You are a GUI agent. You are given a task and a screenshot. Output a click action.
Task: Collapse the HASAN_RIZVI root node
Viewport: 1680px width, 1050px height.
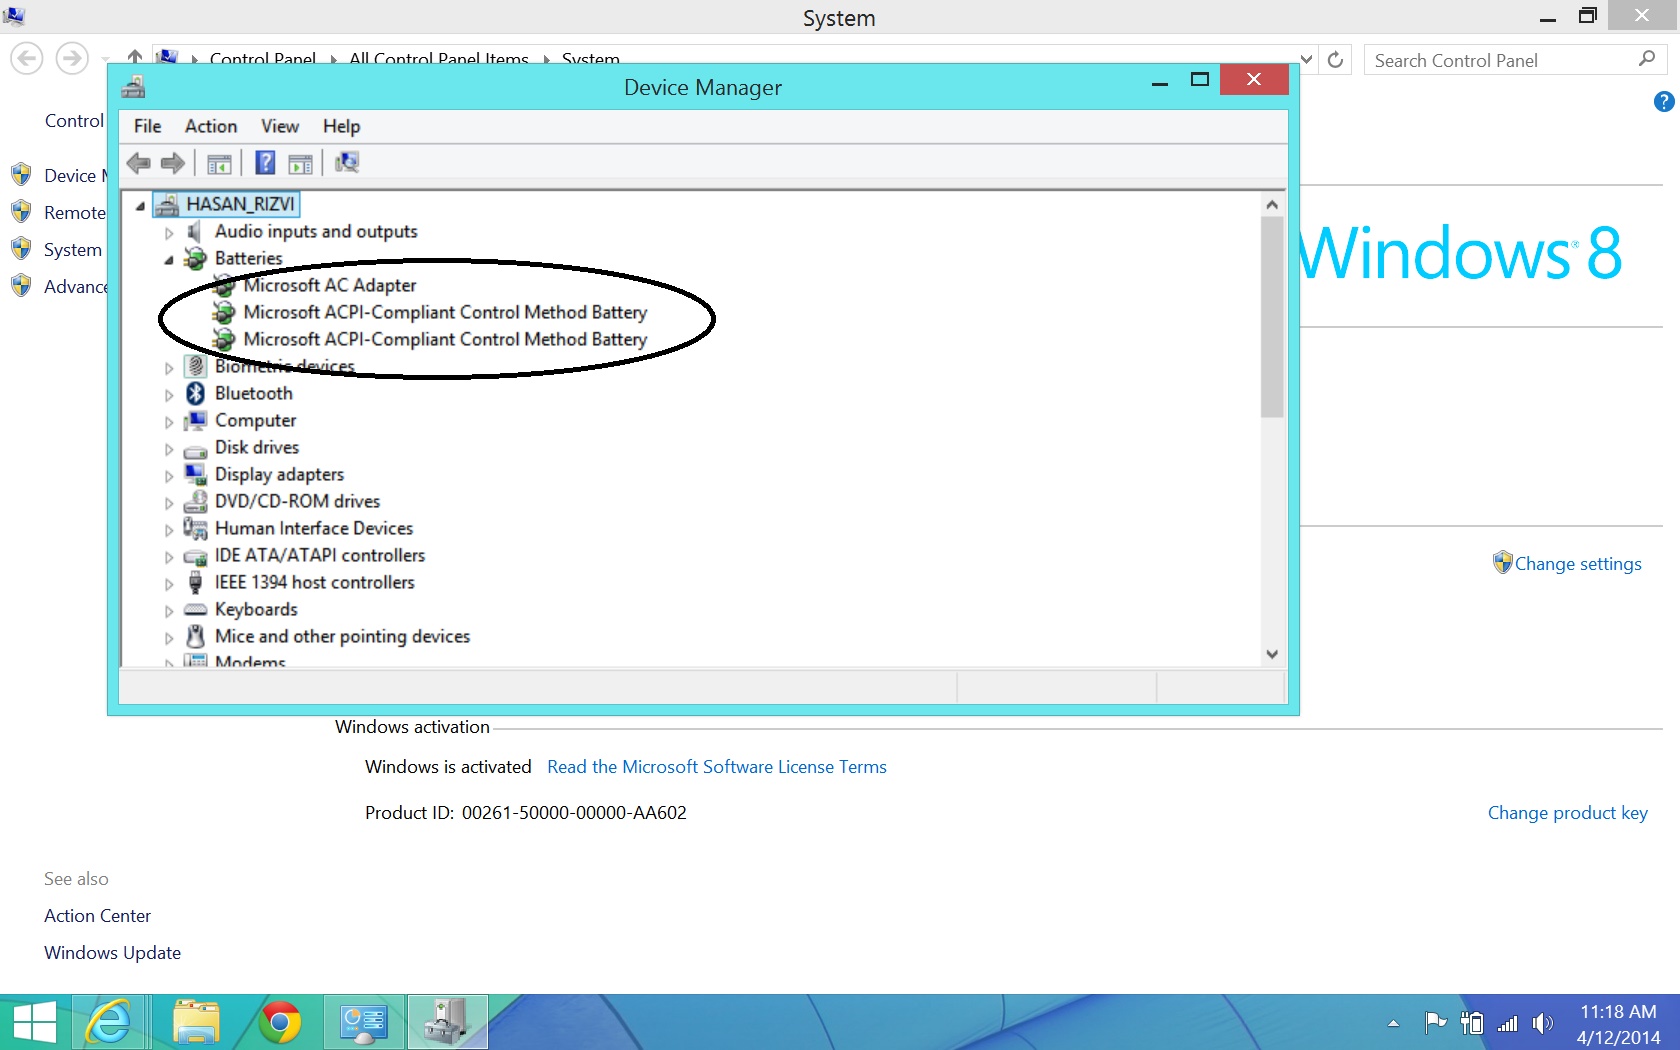(x=140, y=206)
